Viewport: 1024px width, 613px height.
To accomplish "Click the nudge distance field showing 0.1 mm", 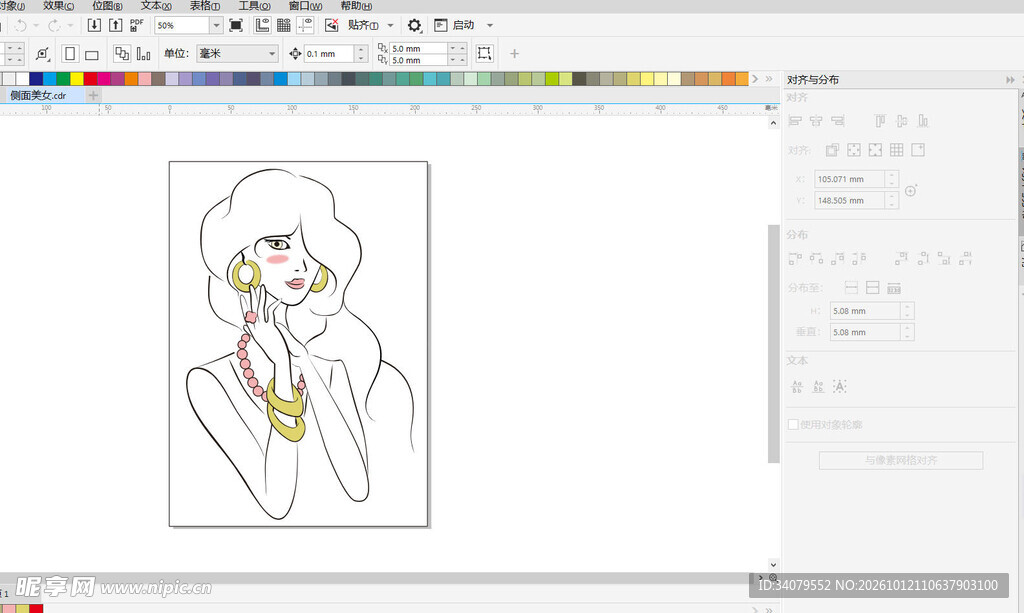I will (x=329, y=54).
